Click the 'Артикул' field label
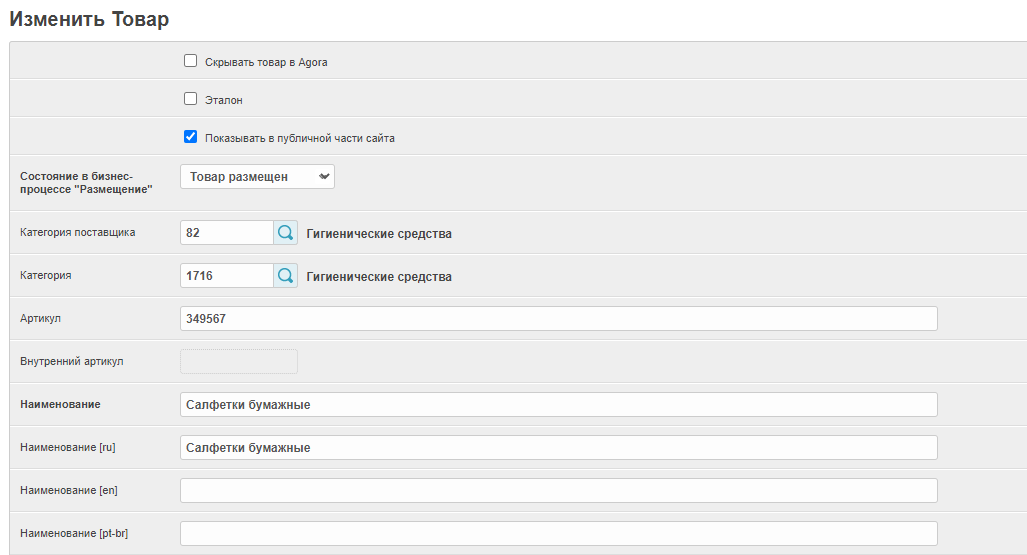This screenshot has height=555, width=1027. point(41,318)
